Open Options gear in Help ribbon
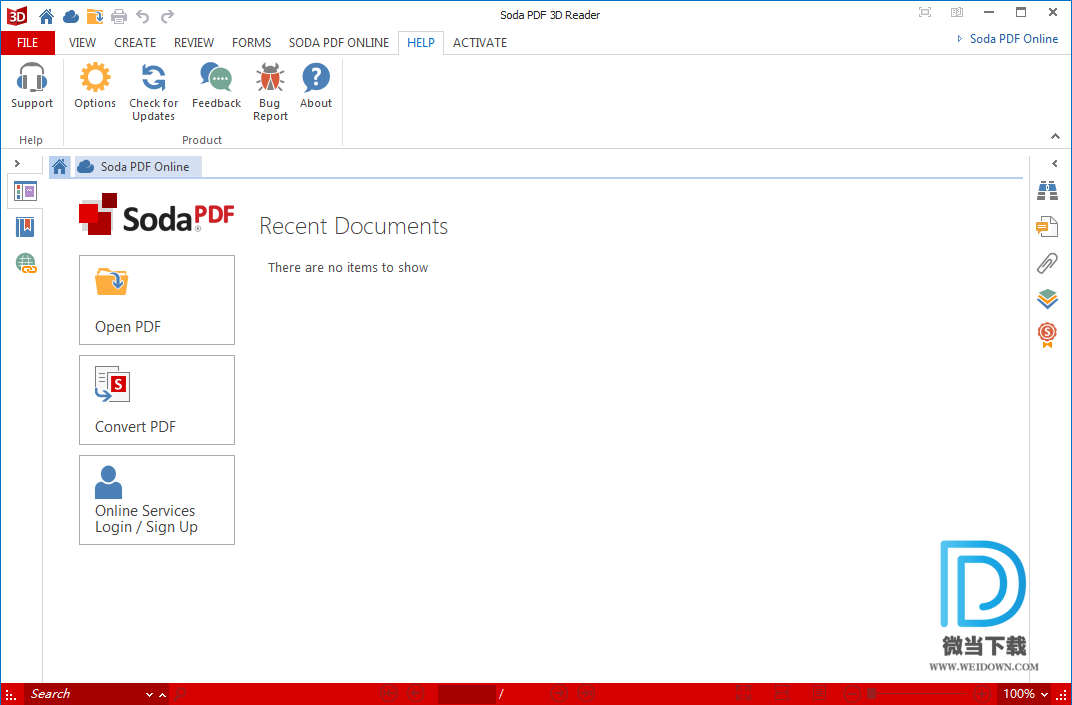1072x705 pixels. 95,85
